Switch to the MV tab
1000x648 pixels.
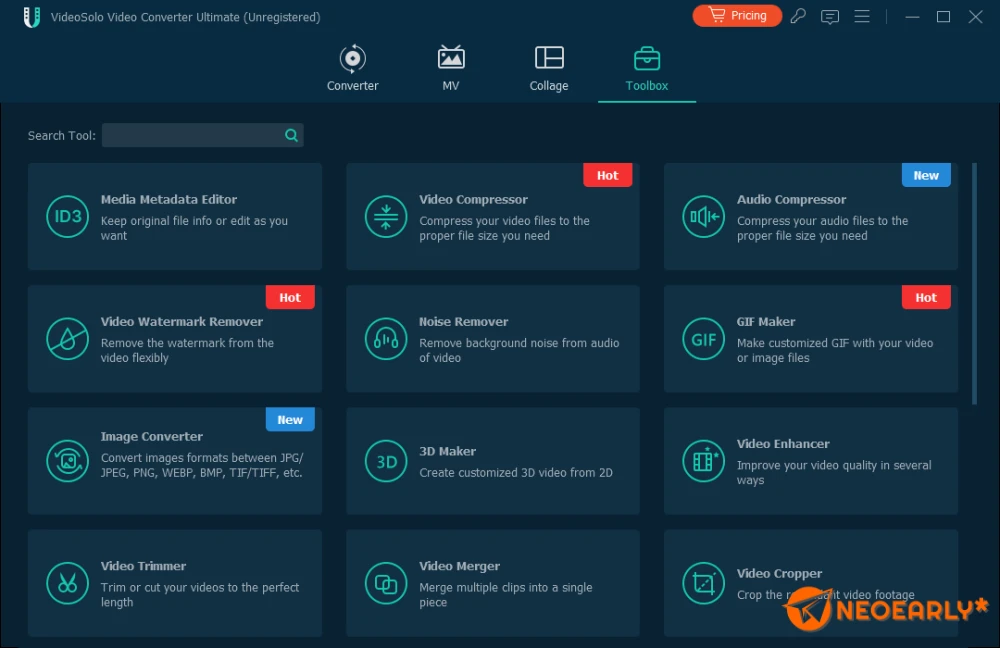click(451, 68)
